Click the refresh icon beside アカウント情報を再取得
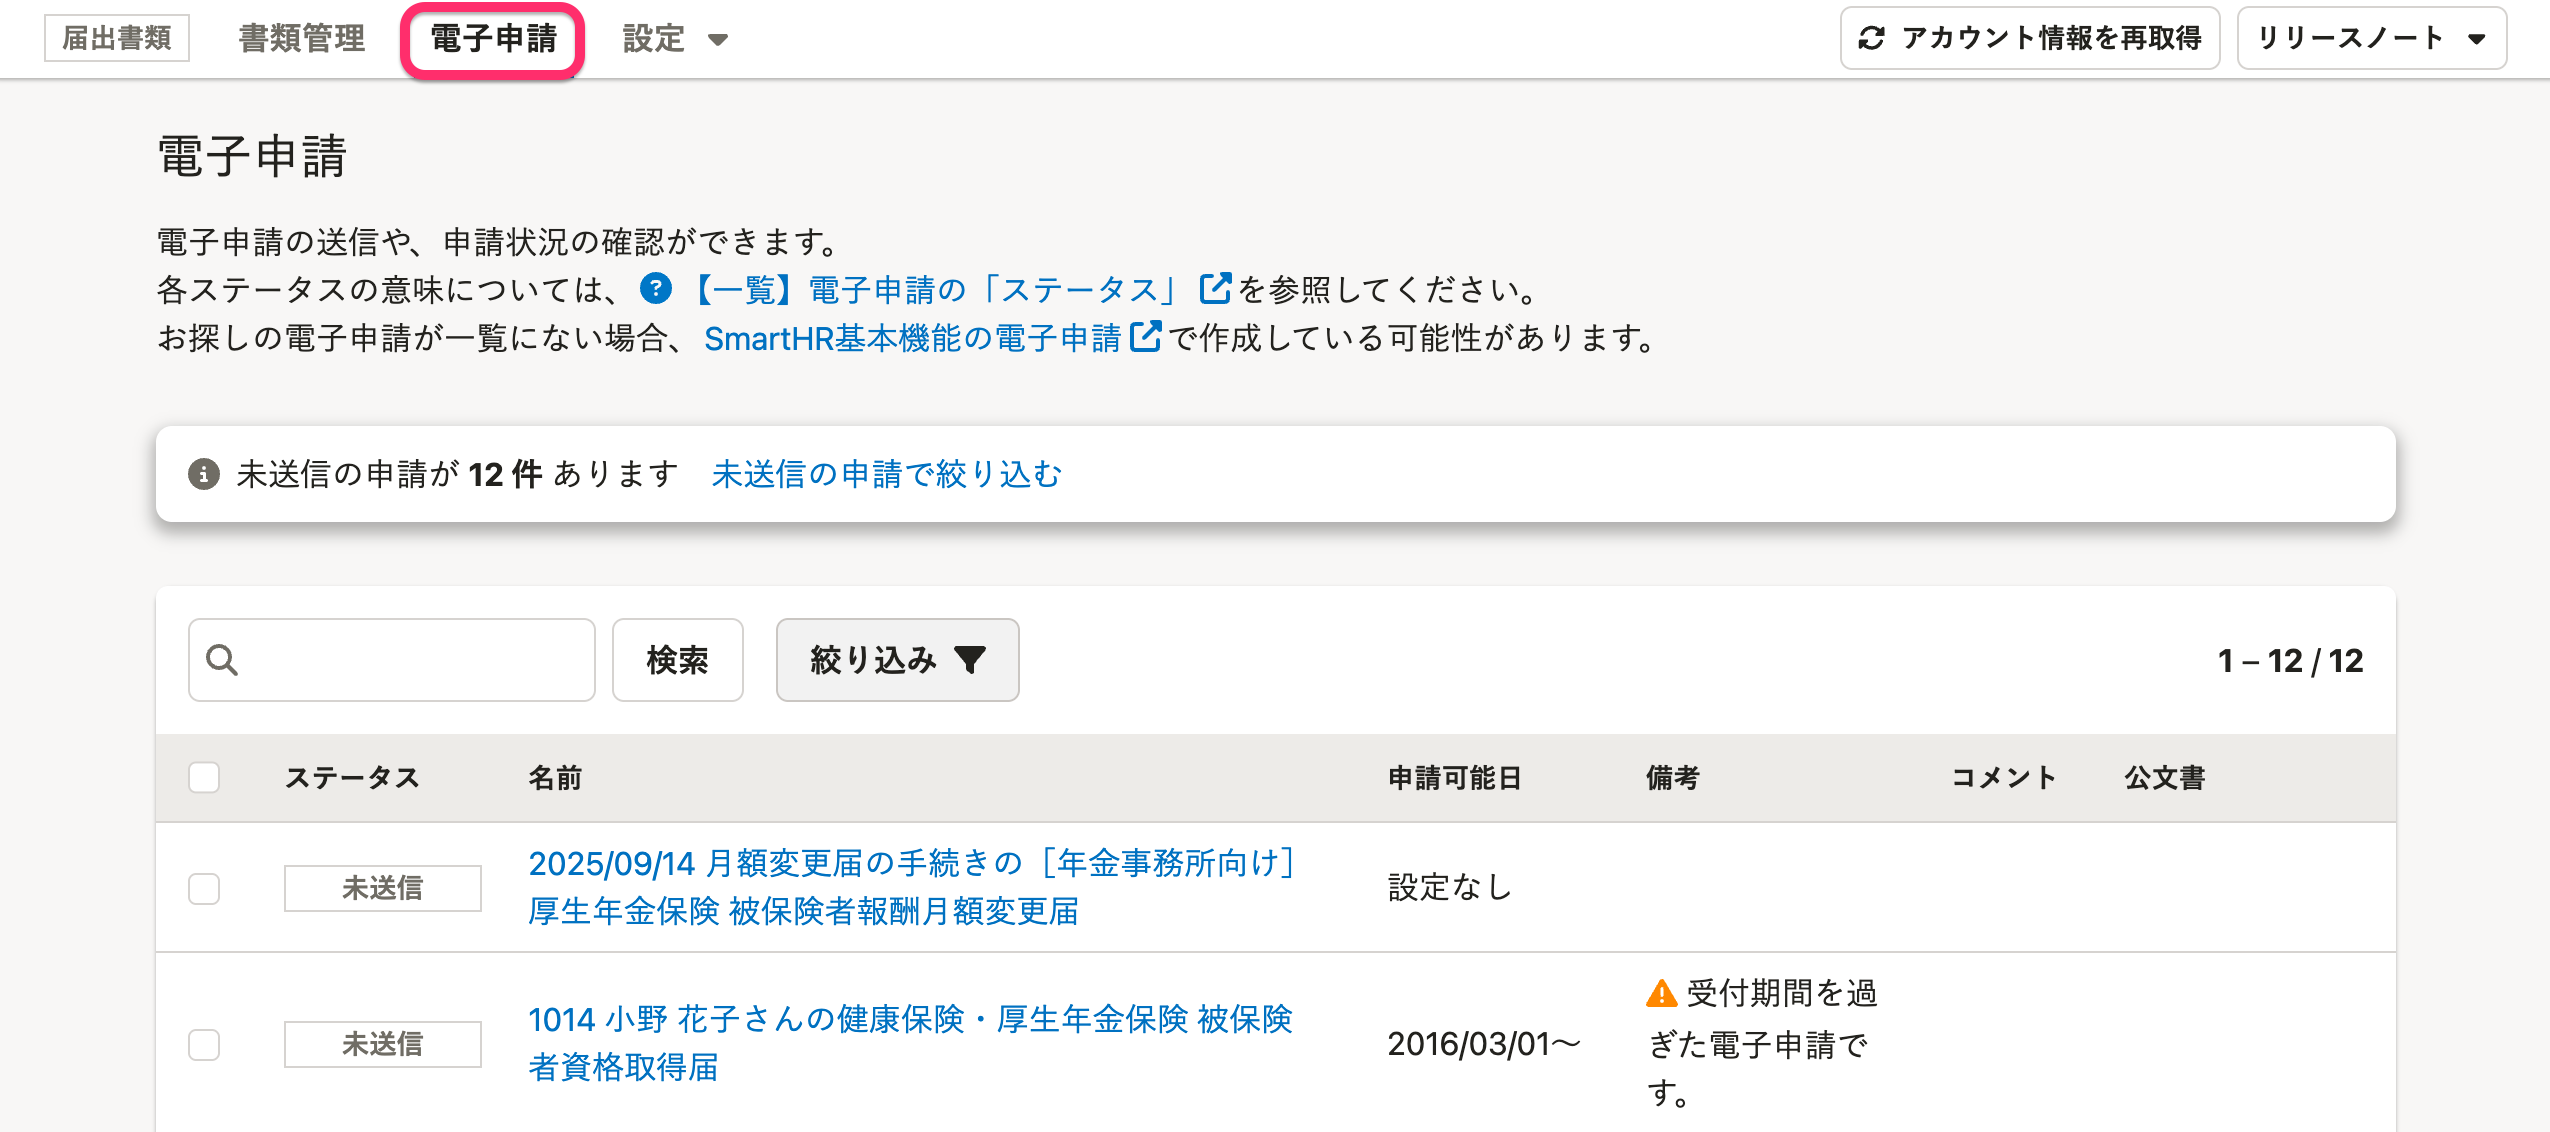This screenshot has width=2550, height=1132. coord(1871,38)
